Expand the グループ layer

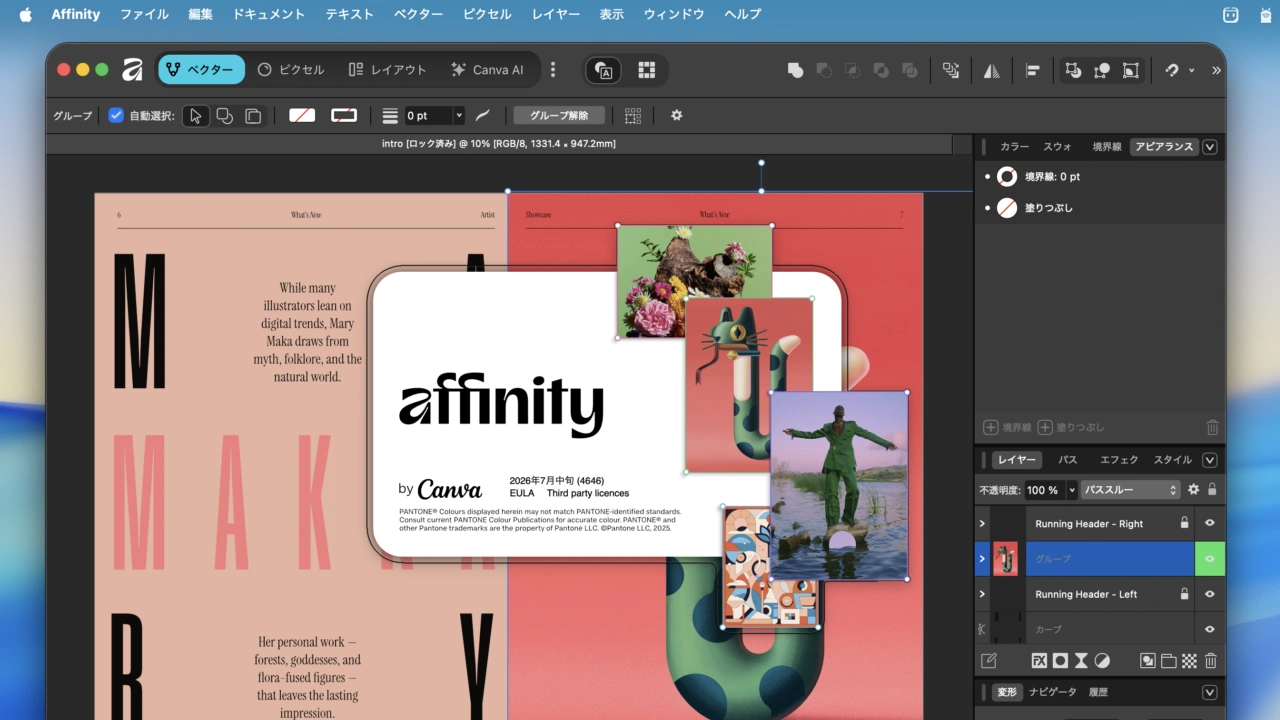tap(982, 559)
